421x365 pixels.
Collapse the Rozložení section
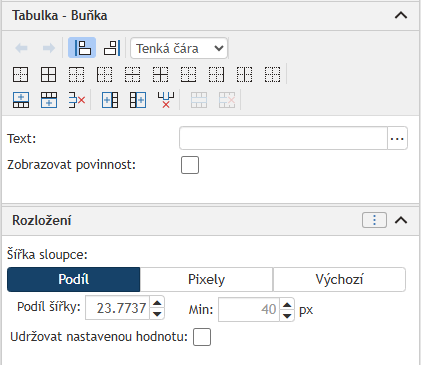(x=401, y=220)
